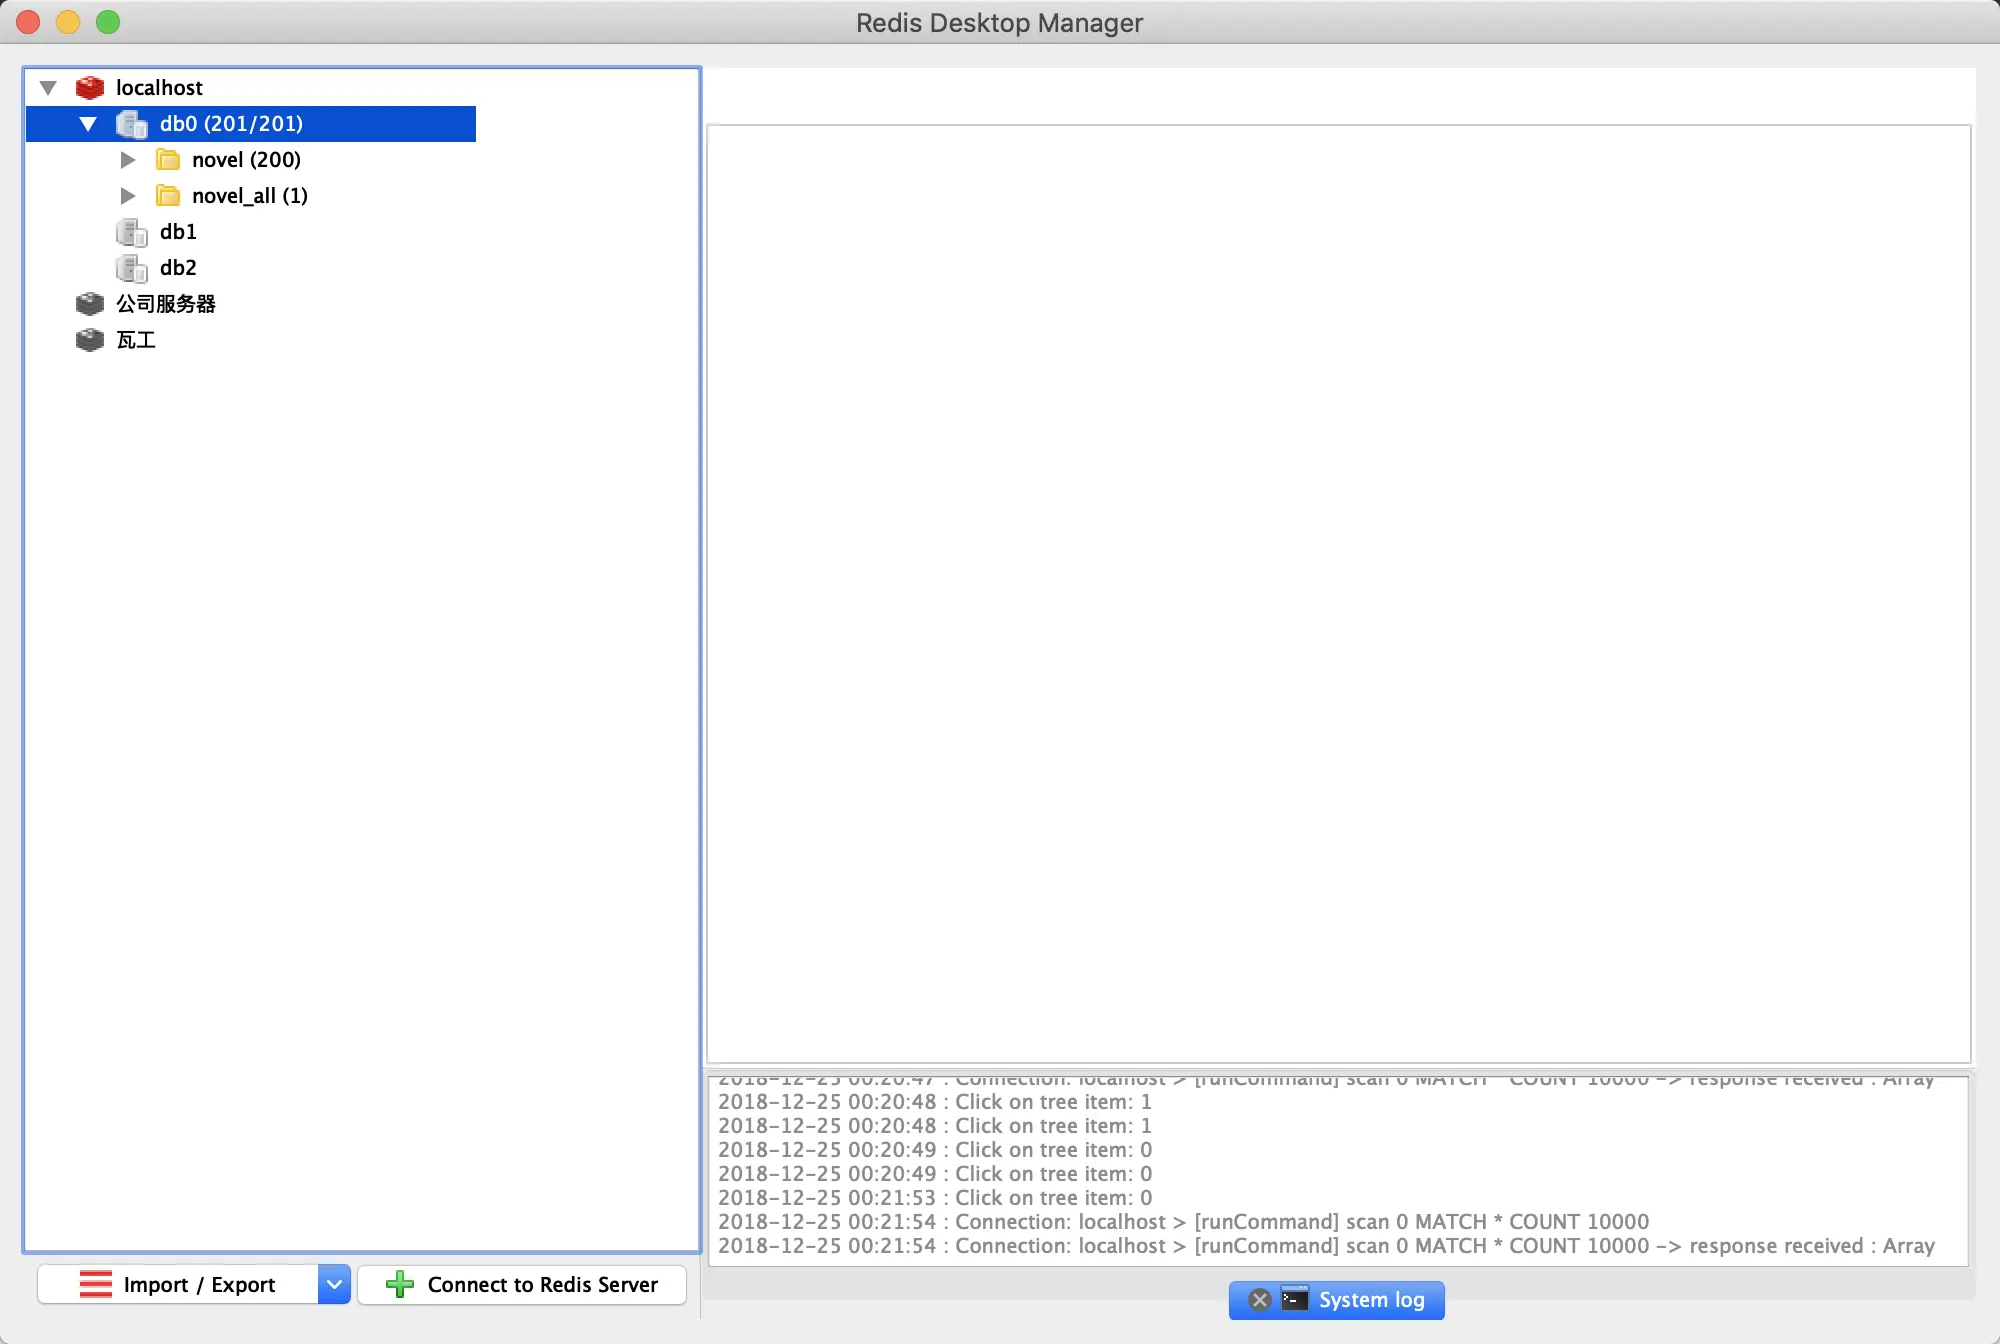Select the 公司服务器 connection label
Image resolution: width=2000 pixels, height=1344 pixels.
(x=166, y=304)
